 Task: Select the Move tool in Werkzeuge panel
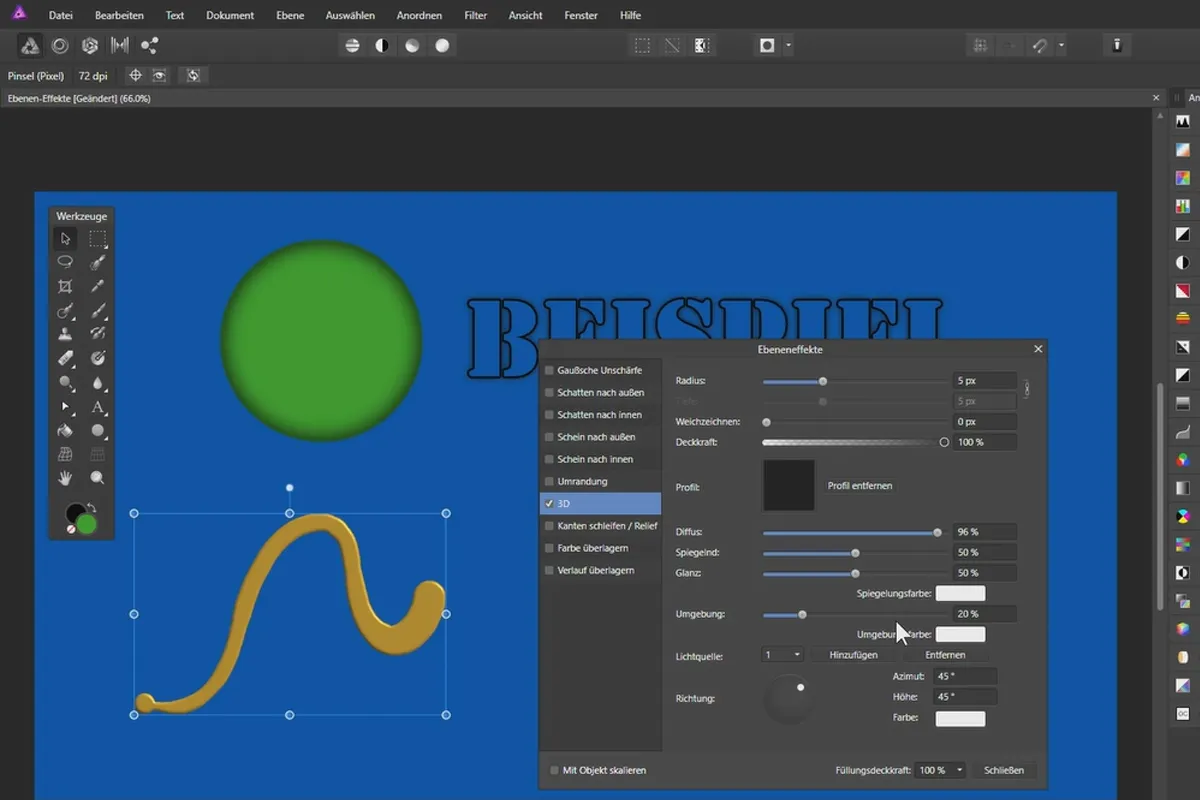[x=65, y=238]
